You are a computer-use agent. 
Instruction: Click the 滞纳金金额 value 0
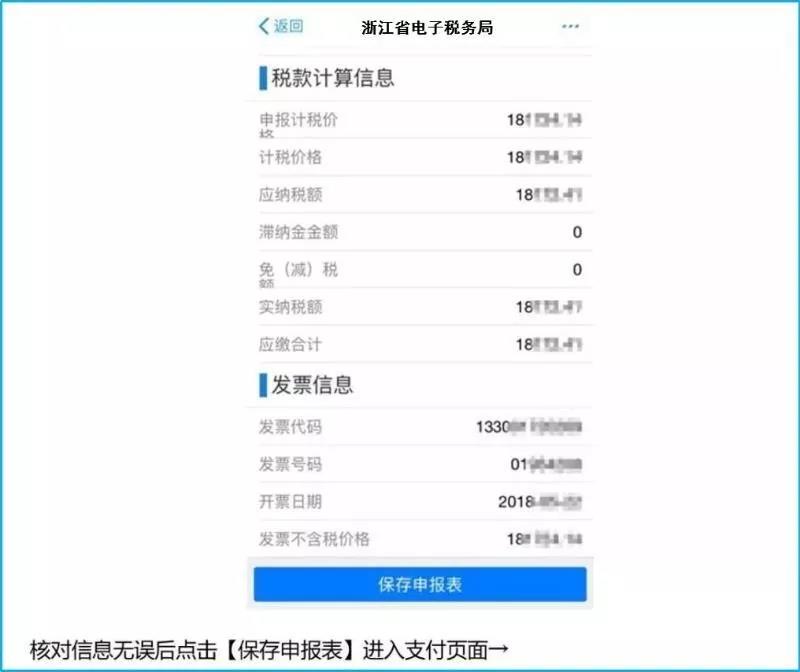click(577, 232)
